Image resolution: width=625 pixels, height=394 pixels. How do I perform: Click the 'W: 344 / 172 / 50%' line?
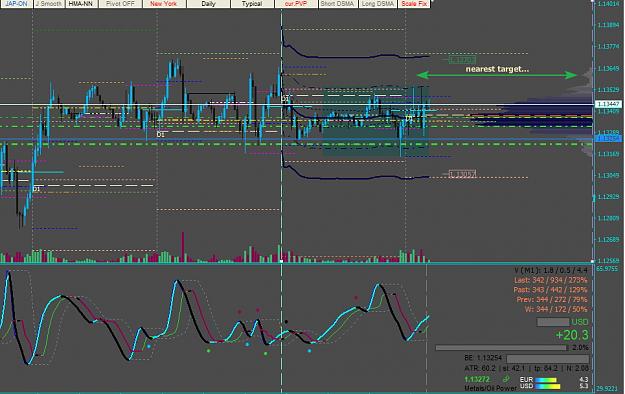(556, 309)
